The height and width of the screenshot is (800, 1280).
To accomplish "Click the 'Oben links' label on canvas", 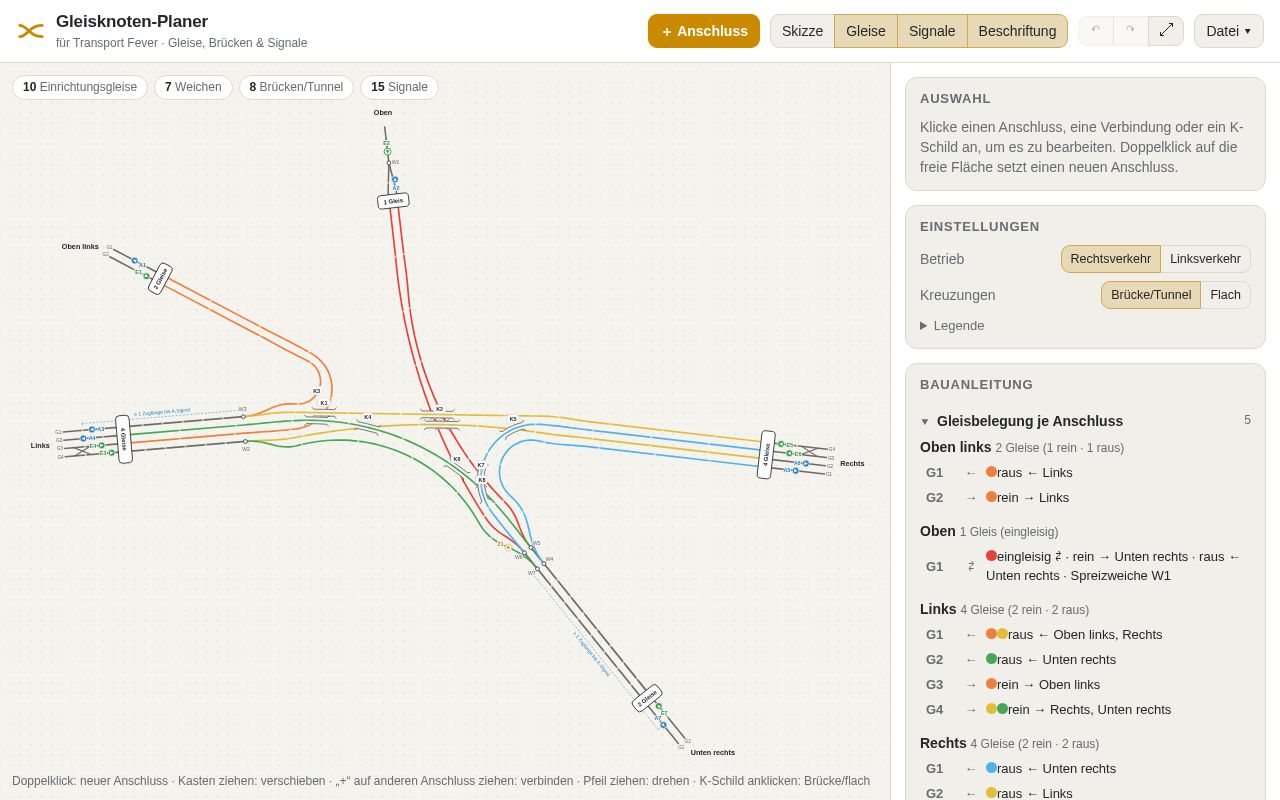I will (80, 247).
